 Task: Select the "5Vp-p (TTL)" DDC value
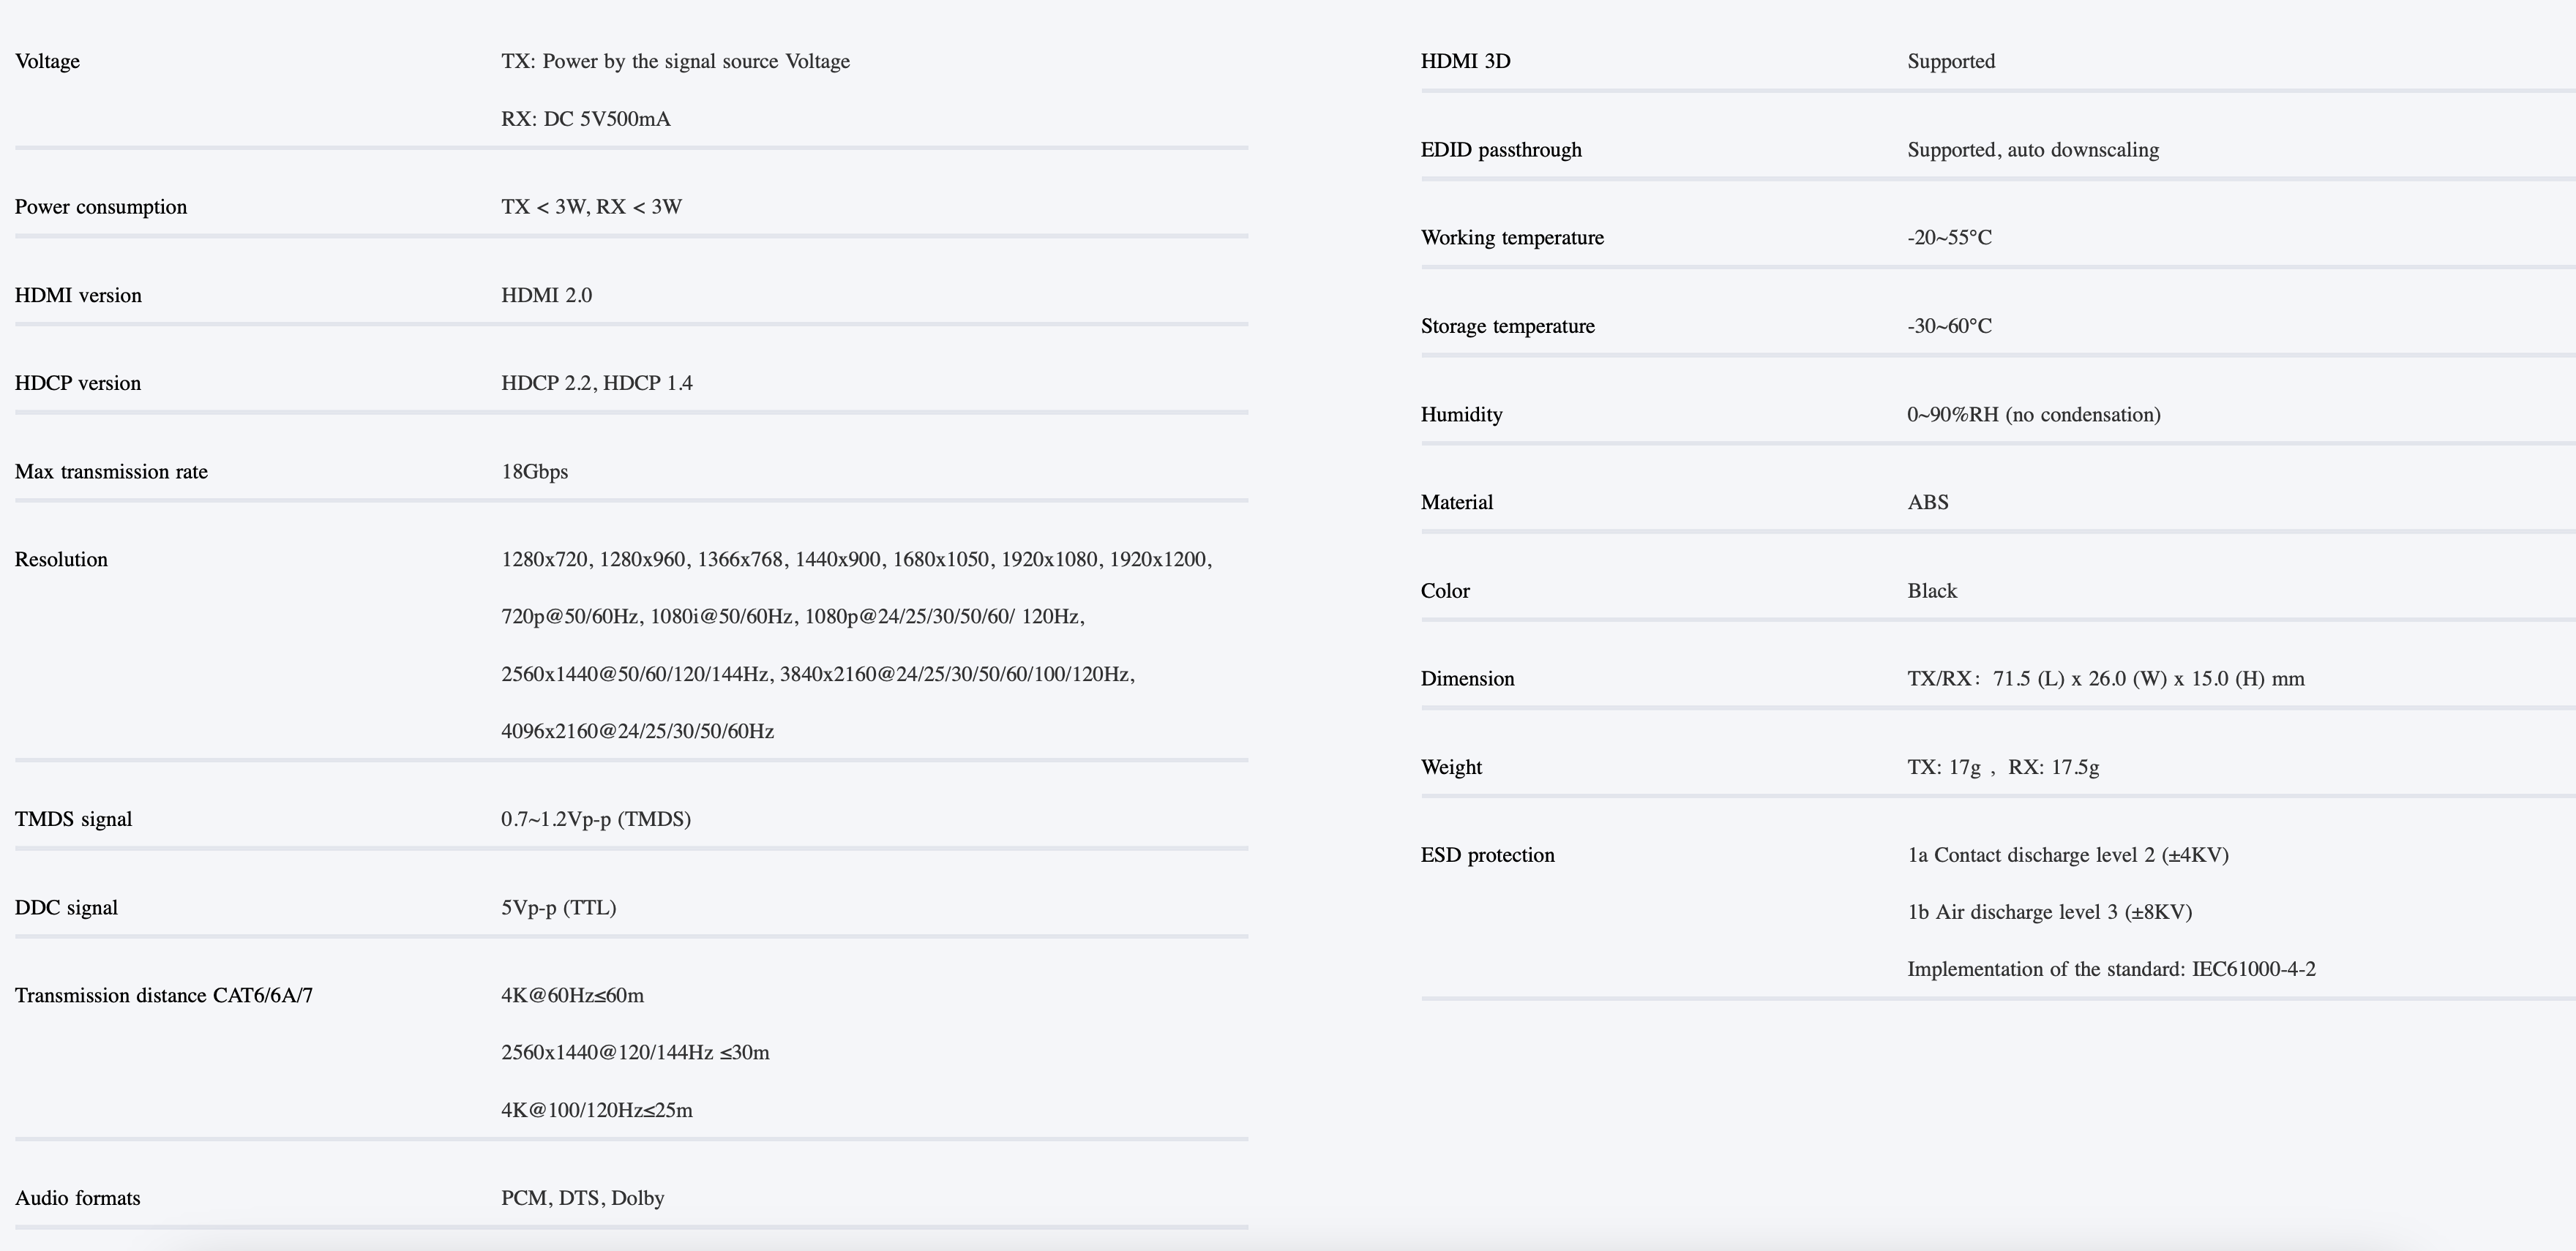[x=558, y=907]
